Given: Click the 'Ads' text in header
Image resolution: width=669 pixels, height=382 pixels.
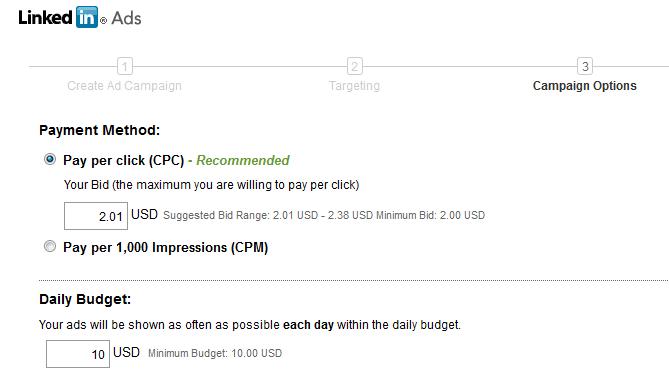Looking at the screenshot, I should [x=126, y=18].
